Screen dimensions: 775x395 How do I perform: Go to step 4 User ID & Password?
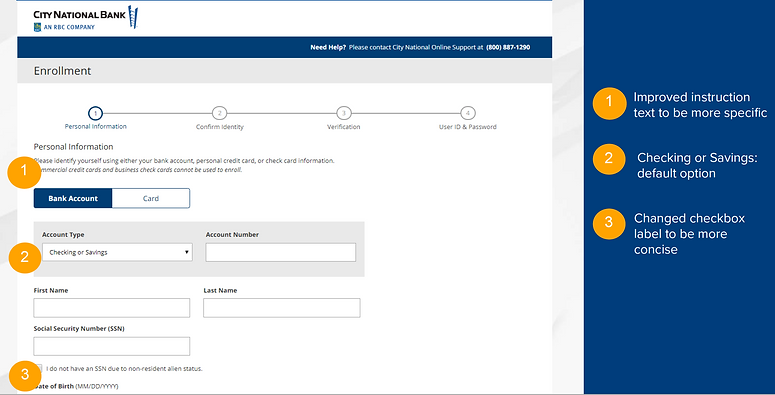click(468, 119)
